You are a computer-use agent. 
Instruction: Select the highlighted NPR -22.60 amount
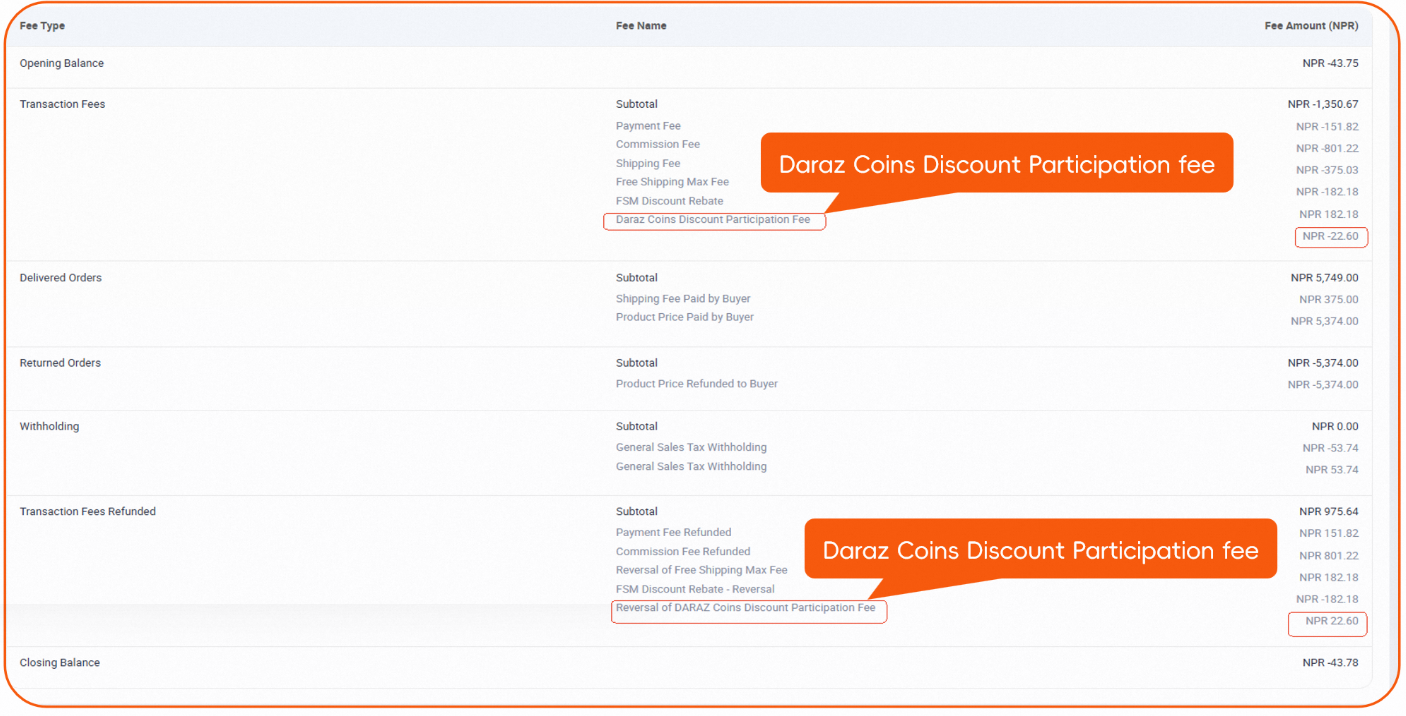[x=1330, y=237]
